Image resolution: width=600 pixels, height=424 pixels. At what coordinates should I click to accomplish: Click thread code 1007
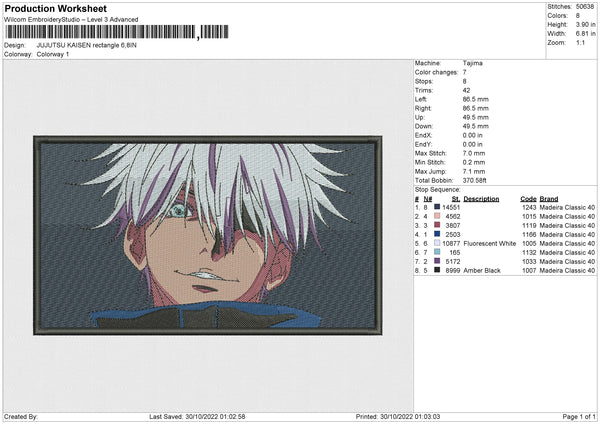(529, 271)
